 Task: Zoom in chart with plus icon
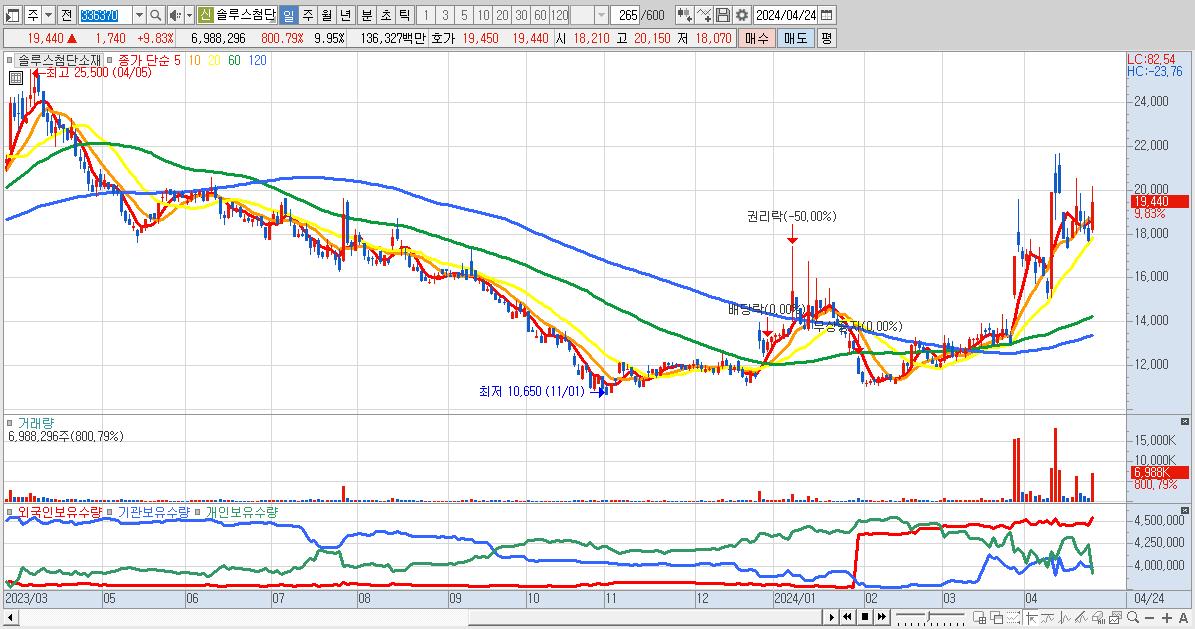(x=1166, y=618)
